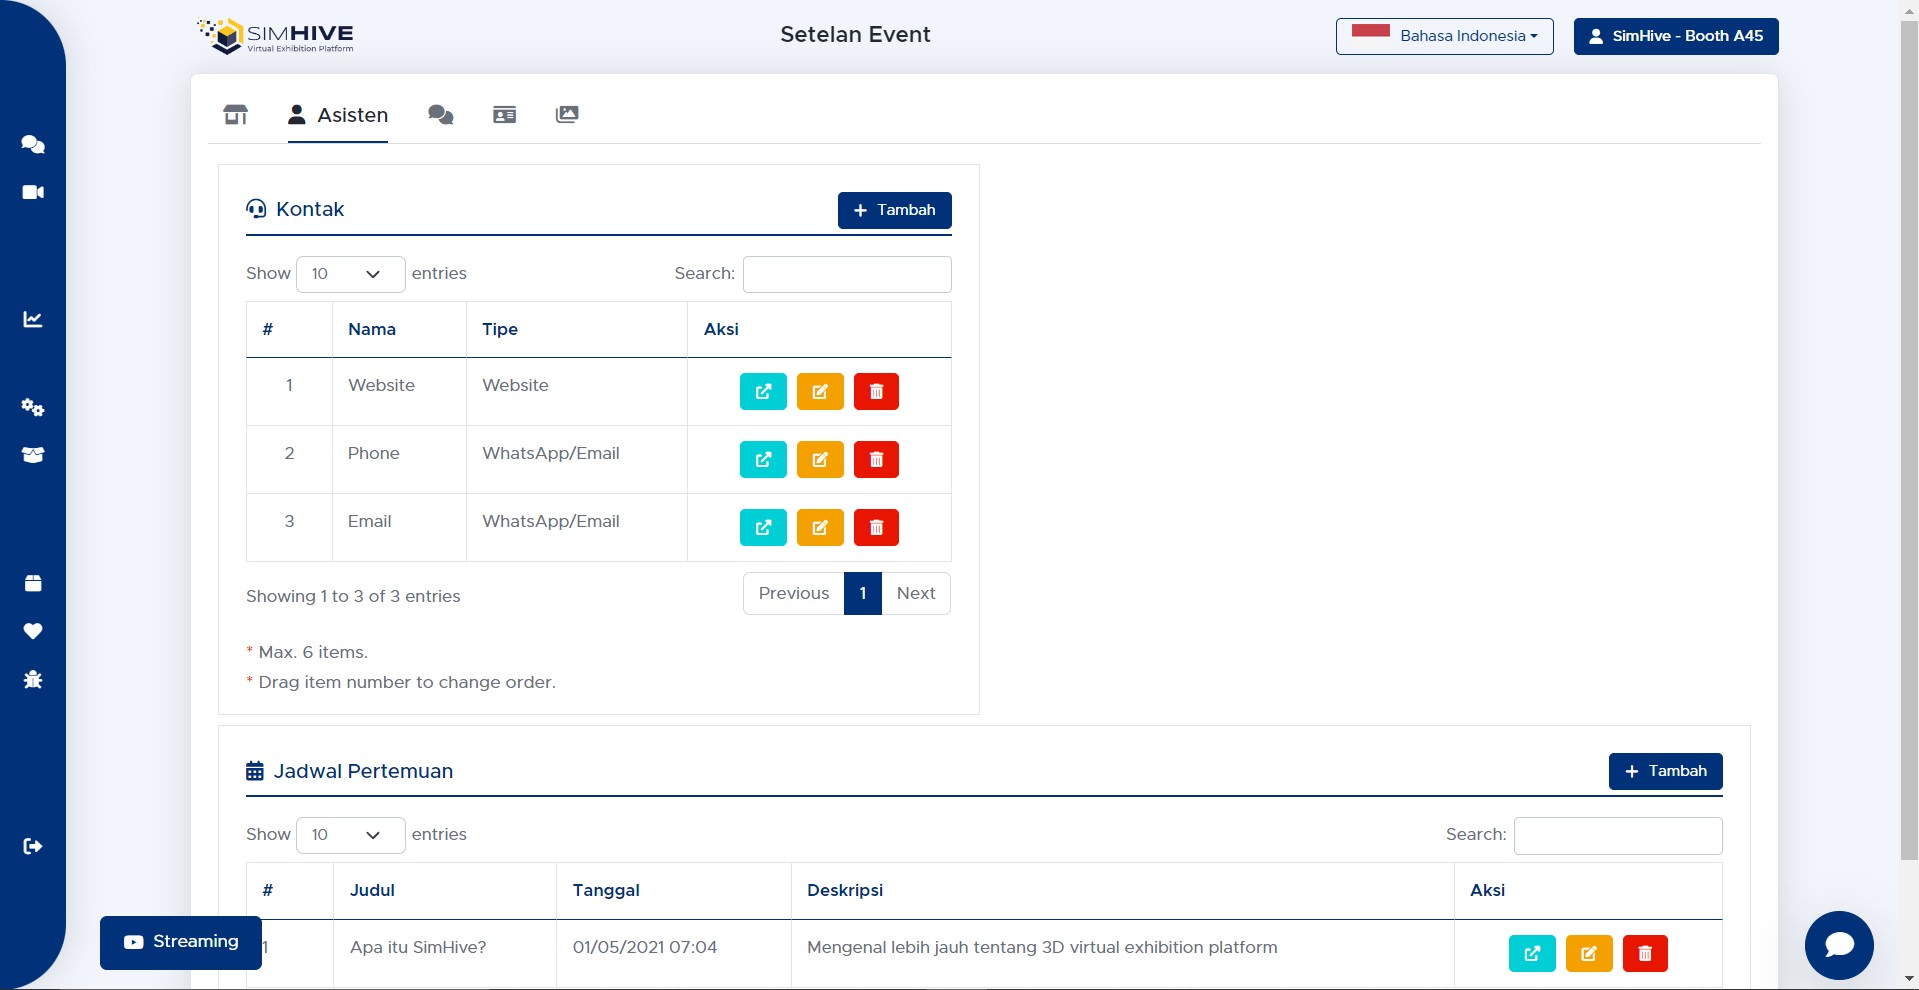
Task: Select the Asisten tab
Action: (338, 115)
